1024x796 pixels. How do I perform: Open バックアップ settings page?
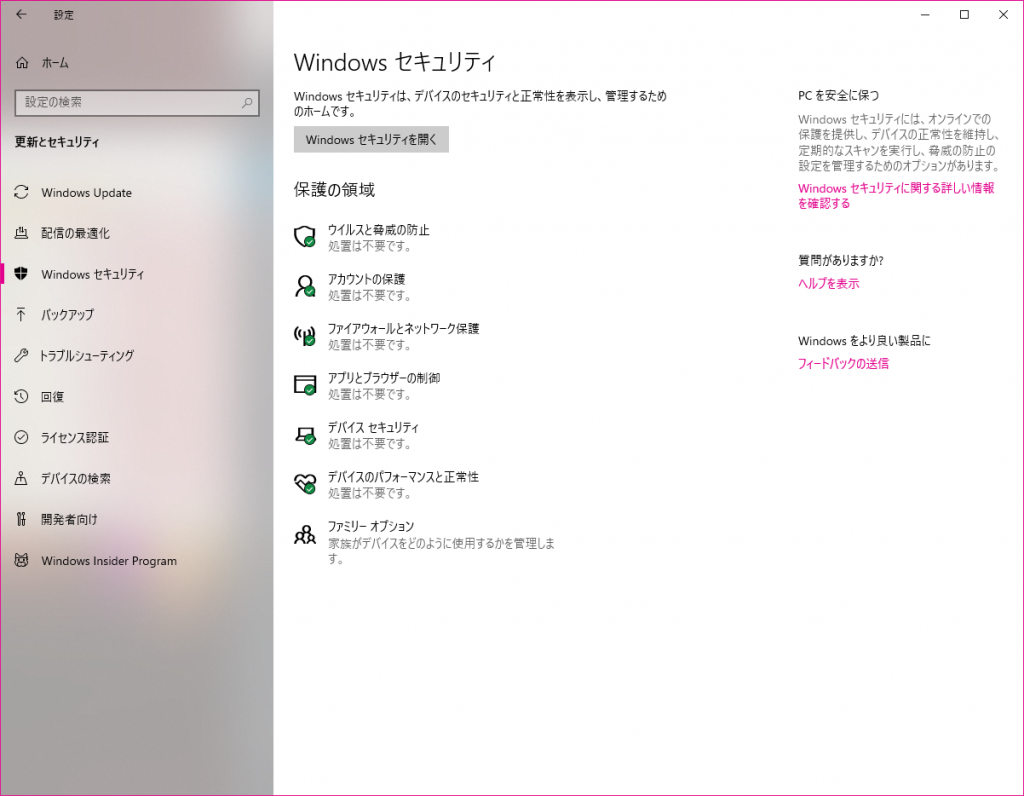pos(67,315)
